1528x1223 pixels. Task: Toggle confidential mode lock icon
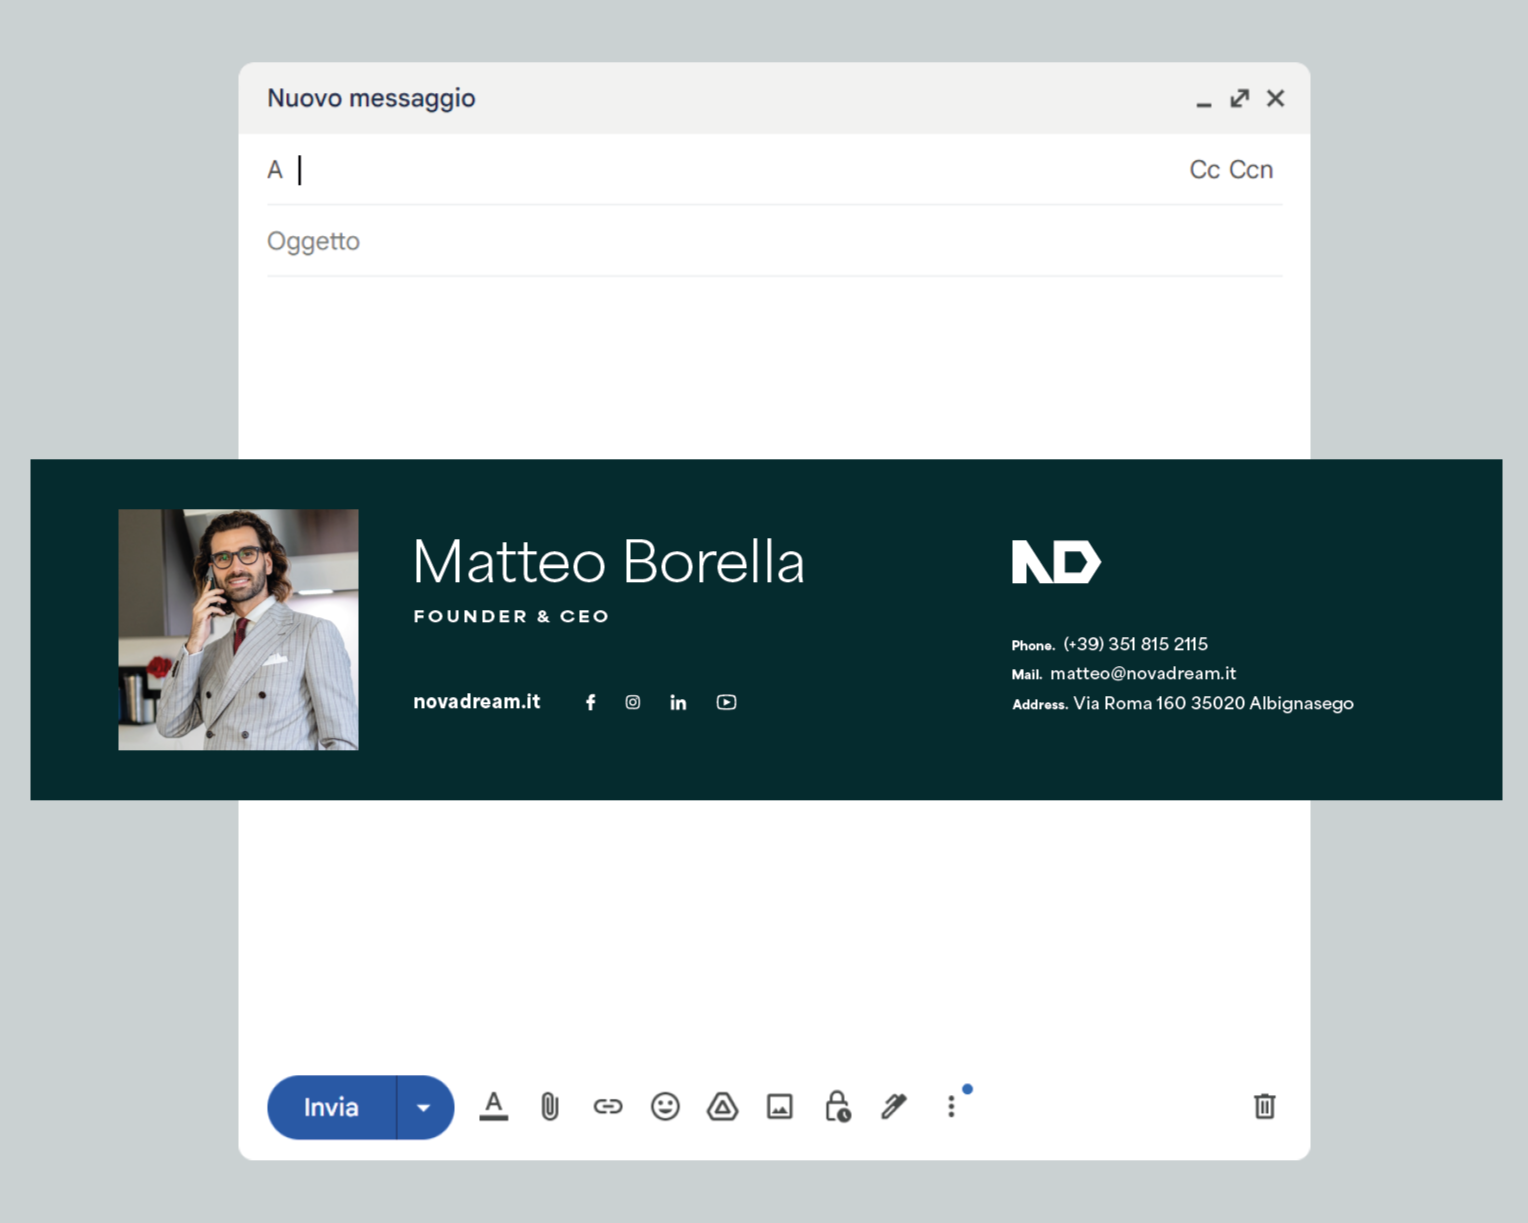pos(837,1106)
